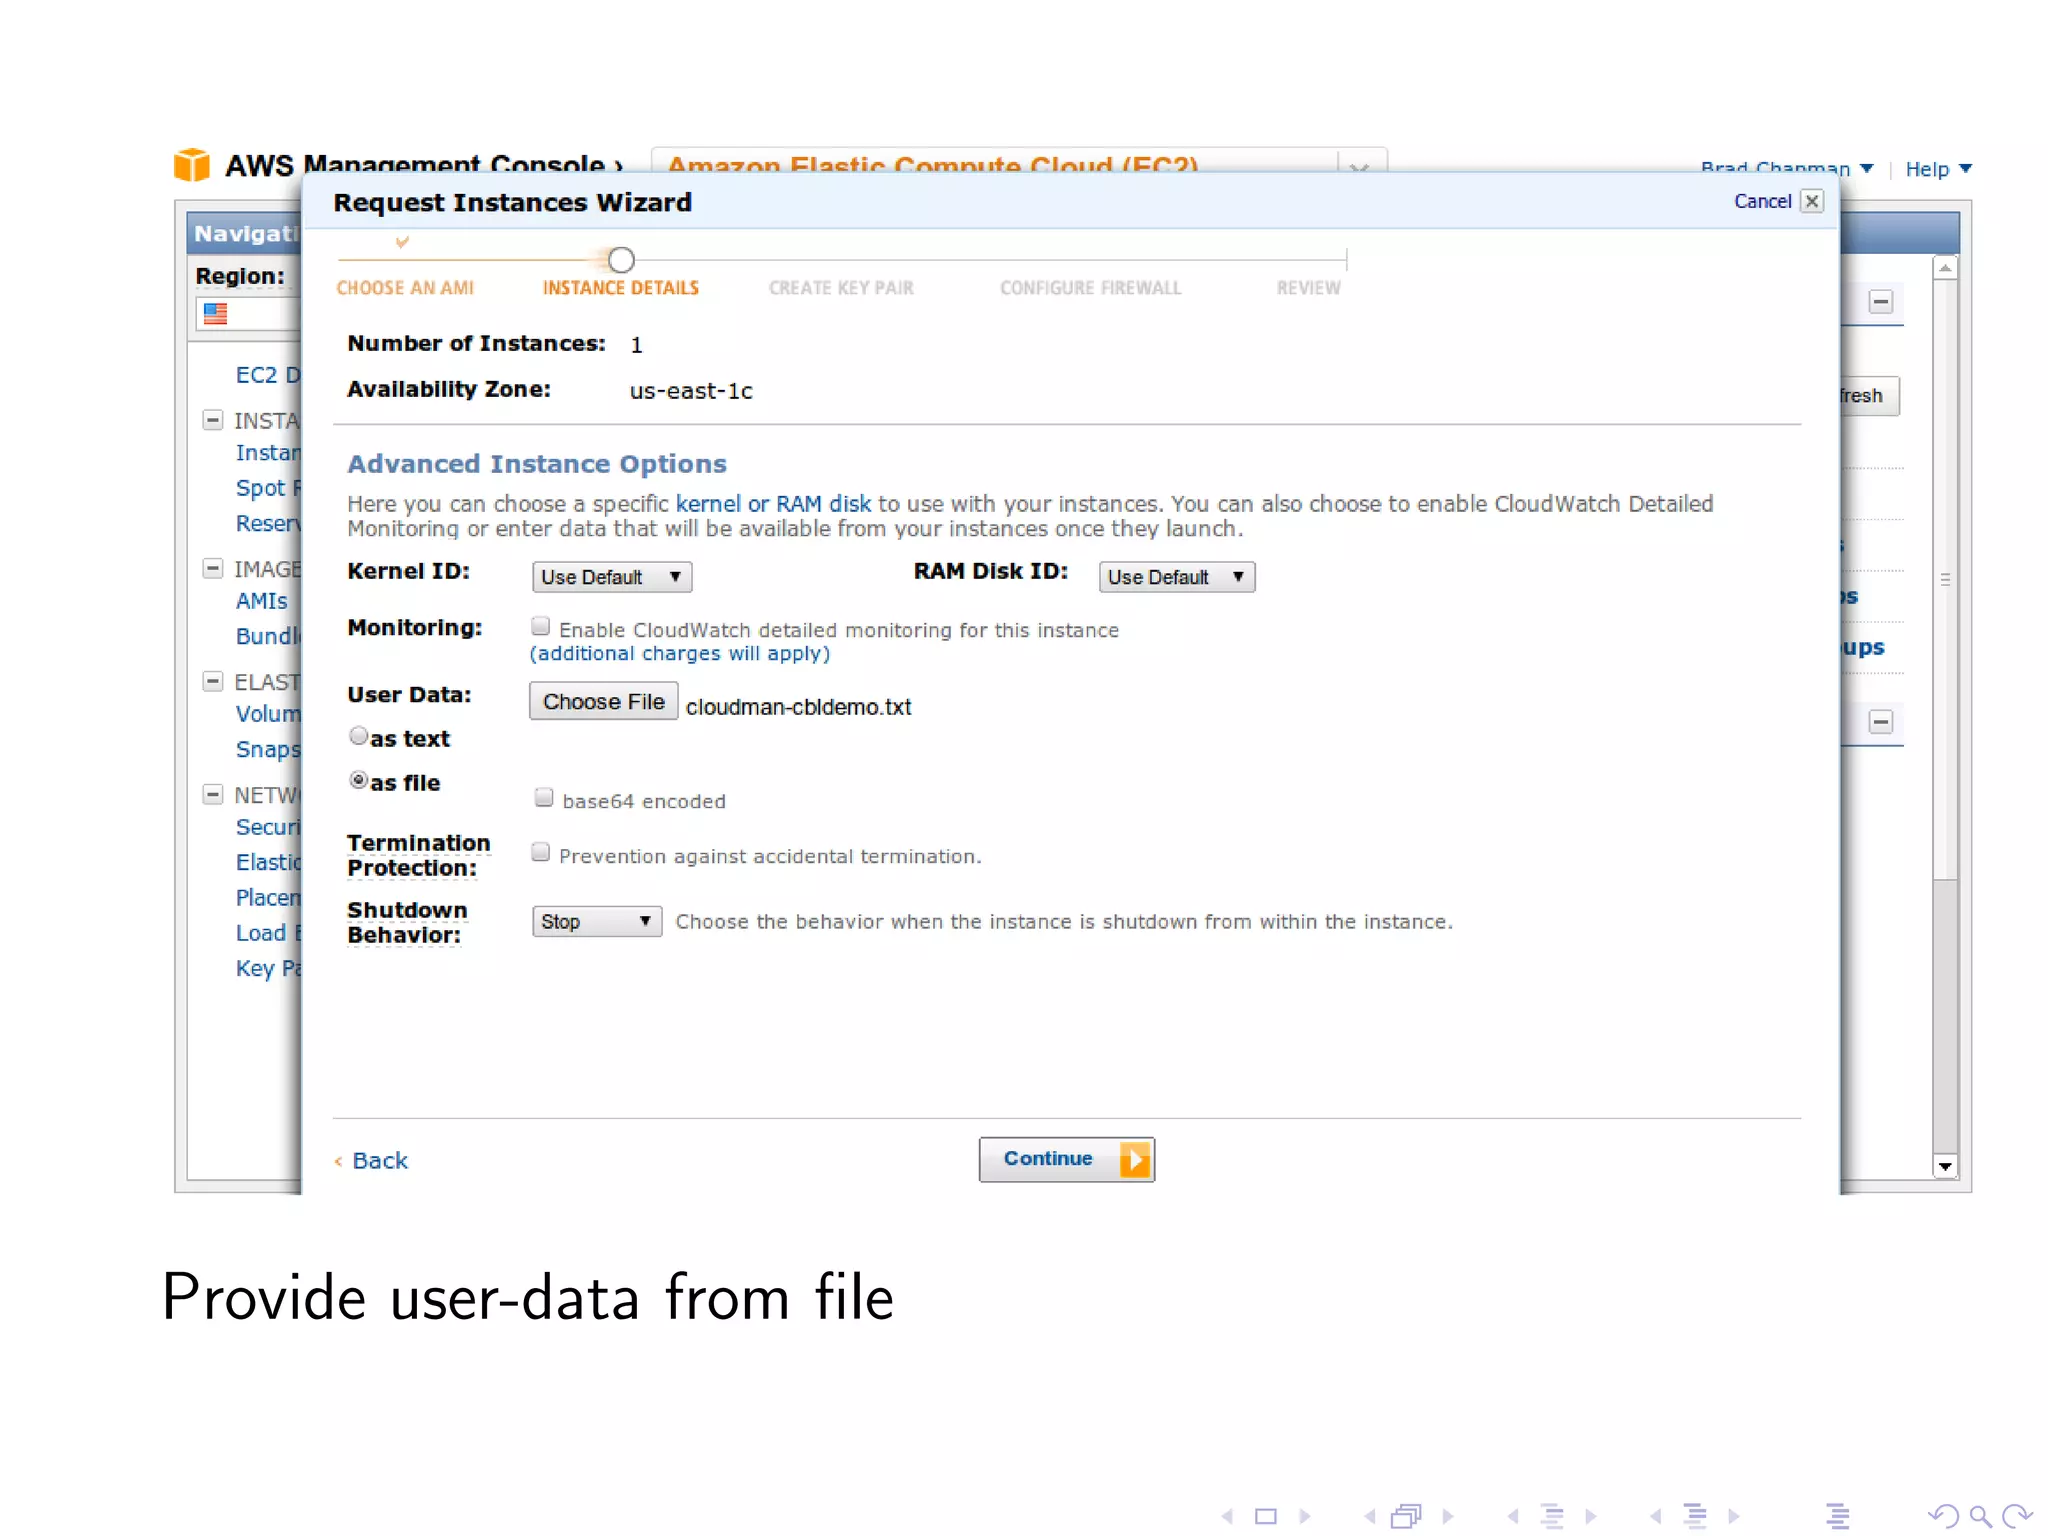This screenshot has height=1536, width=2048.
Task: Collapse the IMAGES navigation section
Action: pos(212,568)
